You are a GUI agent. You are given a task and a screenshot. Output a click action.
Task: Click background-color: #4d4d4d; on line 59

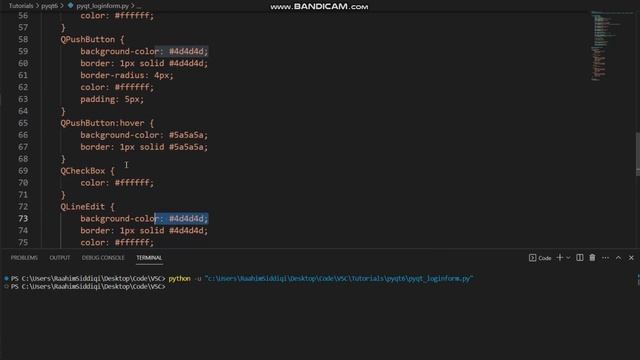point(144,51)
